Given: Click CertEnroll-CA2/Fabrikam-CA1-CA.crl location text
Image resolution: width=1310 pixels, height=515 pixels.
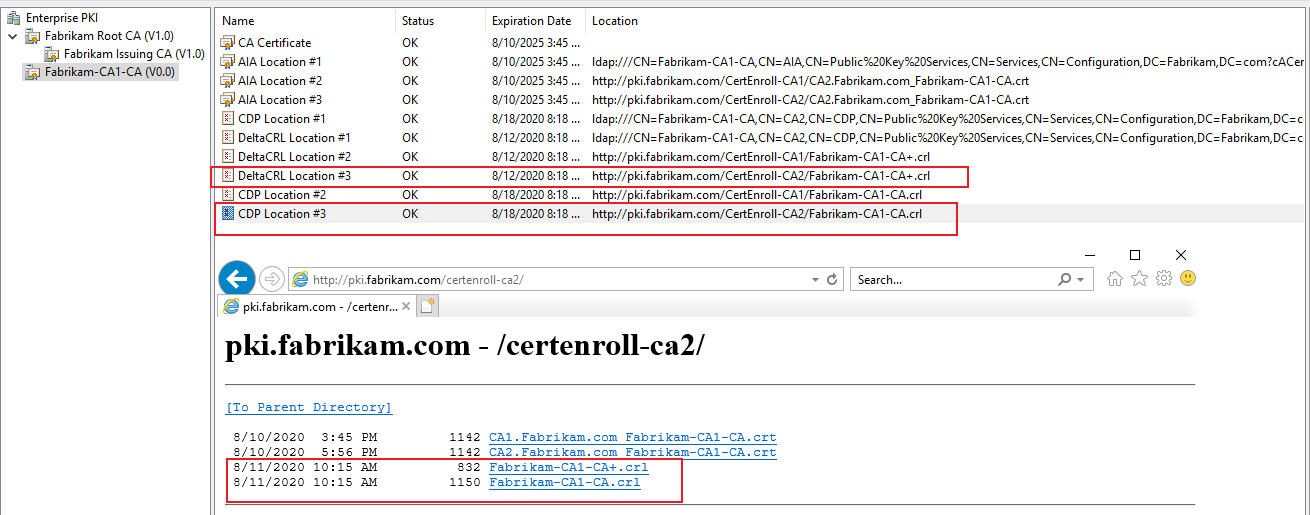Looking at the screenshot, I should [757, 214].
